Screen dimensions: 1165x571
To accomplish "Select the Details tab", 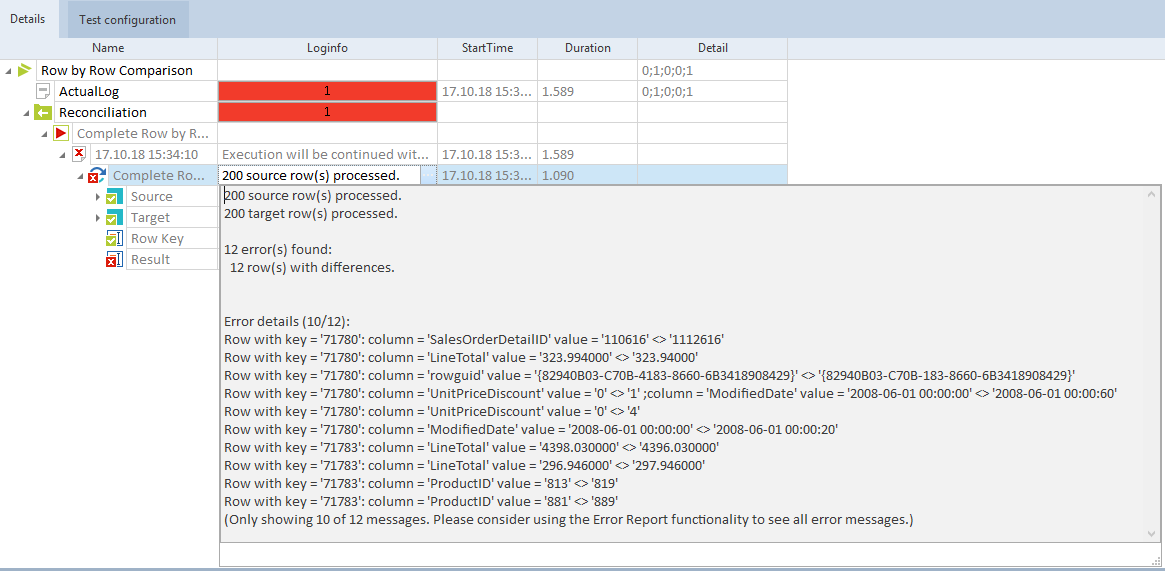I will coord(28,19).
